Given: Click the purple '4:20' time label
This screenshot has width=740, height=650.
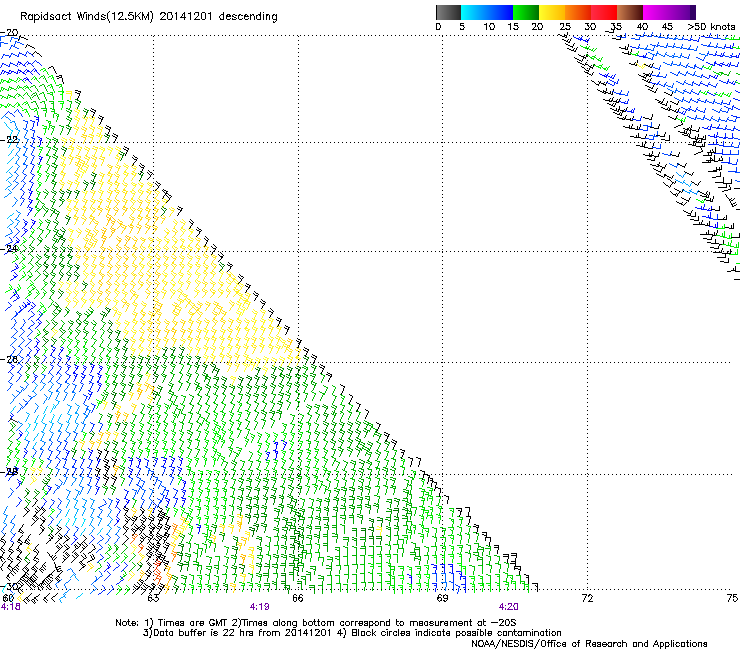Looking at the screenshot, I should click(x=508, y=607).
